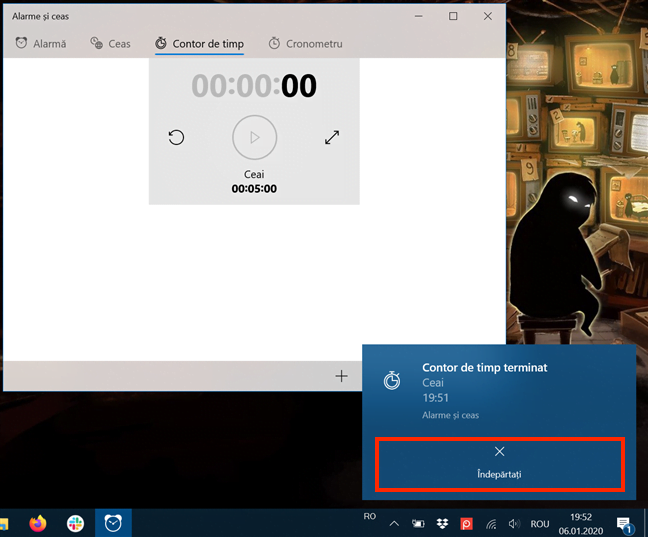Open Firefox from the taskbar
This screenshot has height=537, width=648.
point(38,523)
